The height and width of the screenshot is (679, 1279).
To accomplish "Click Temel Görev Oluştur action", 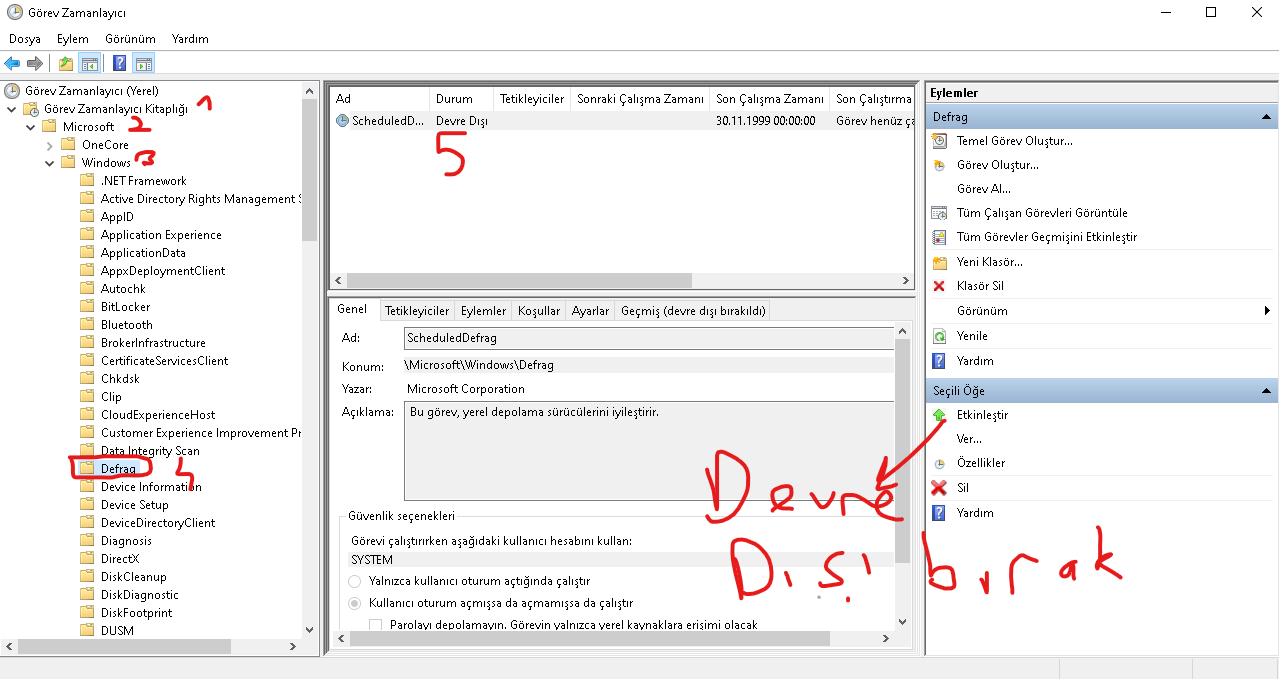I will (1014, 141).
